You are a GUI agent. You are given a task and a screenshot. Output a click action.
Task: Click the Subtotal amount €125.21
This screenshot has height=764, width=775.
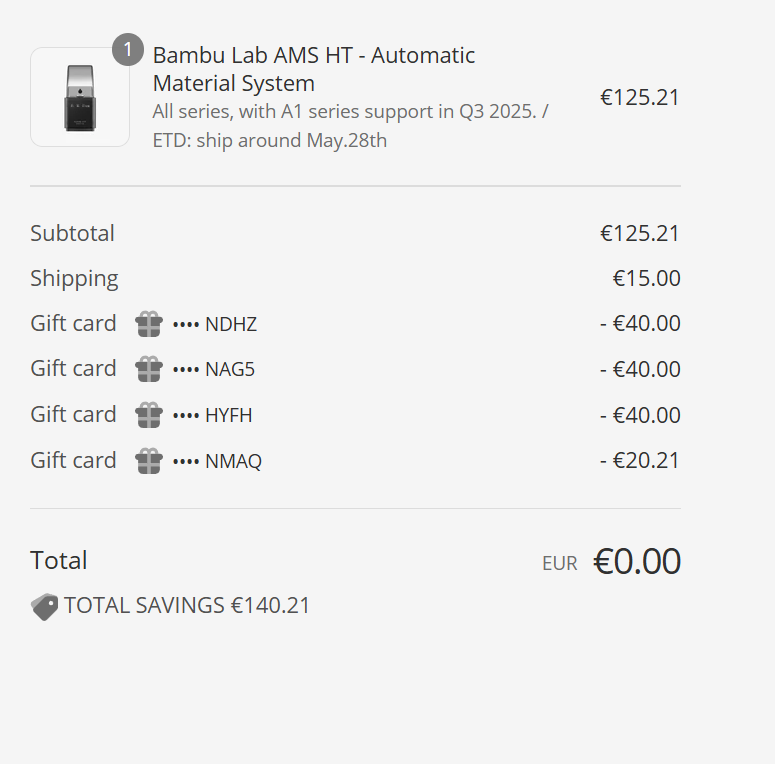[640, 233]
